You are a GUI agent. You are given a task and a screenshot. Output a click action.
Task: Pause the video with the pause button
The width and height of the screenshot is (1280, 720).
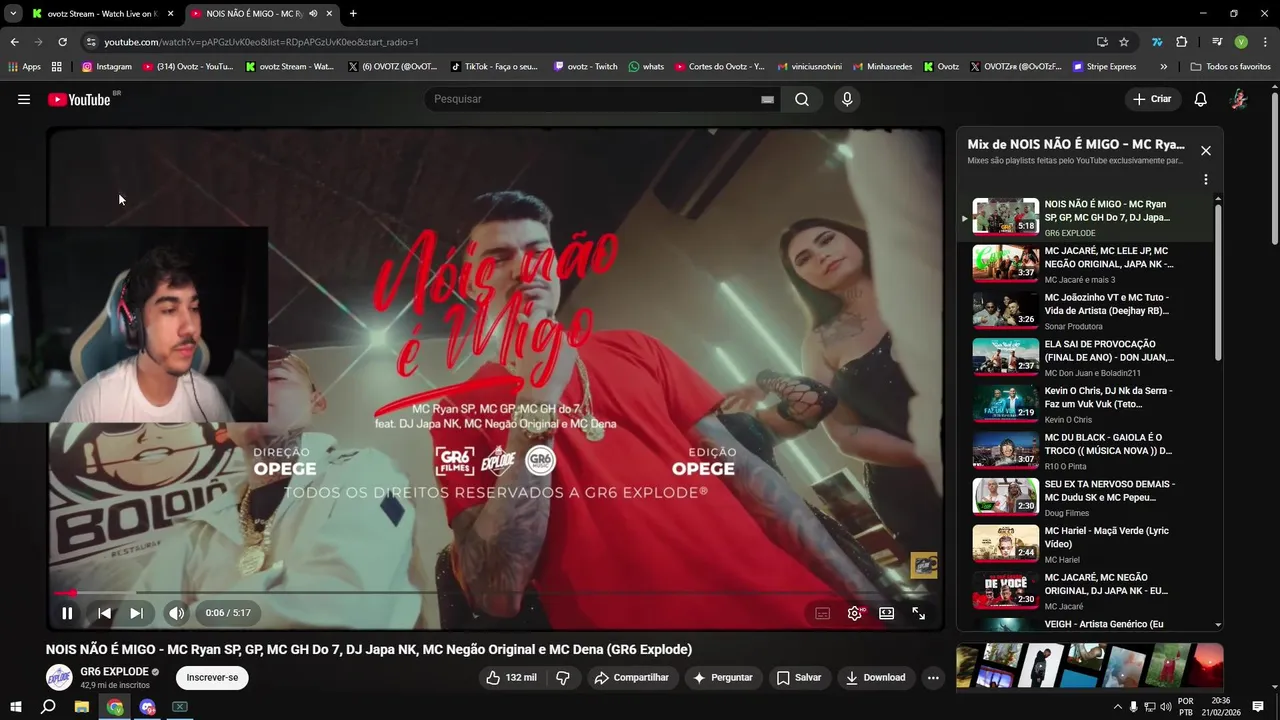(67, 613)
